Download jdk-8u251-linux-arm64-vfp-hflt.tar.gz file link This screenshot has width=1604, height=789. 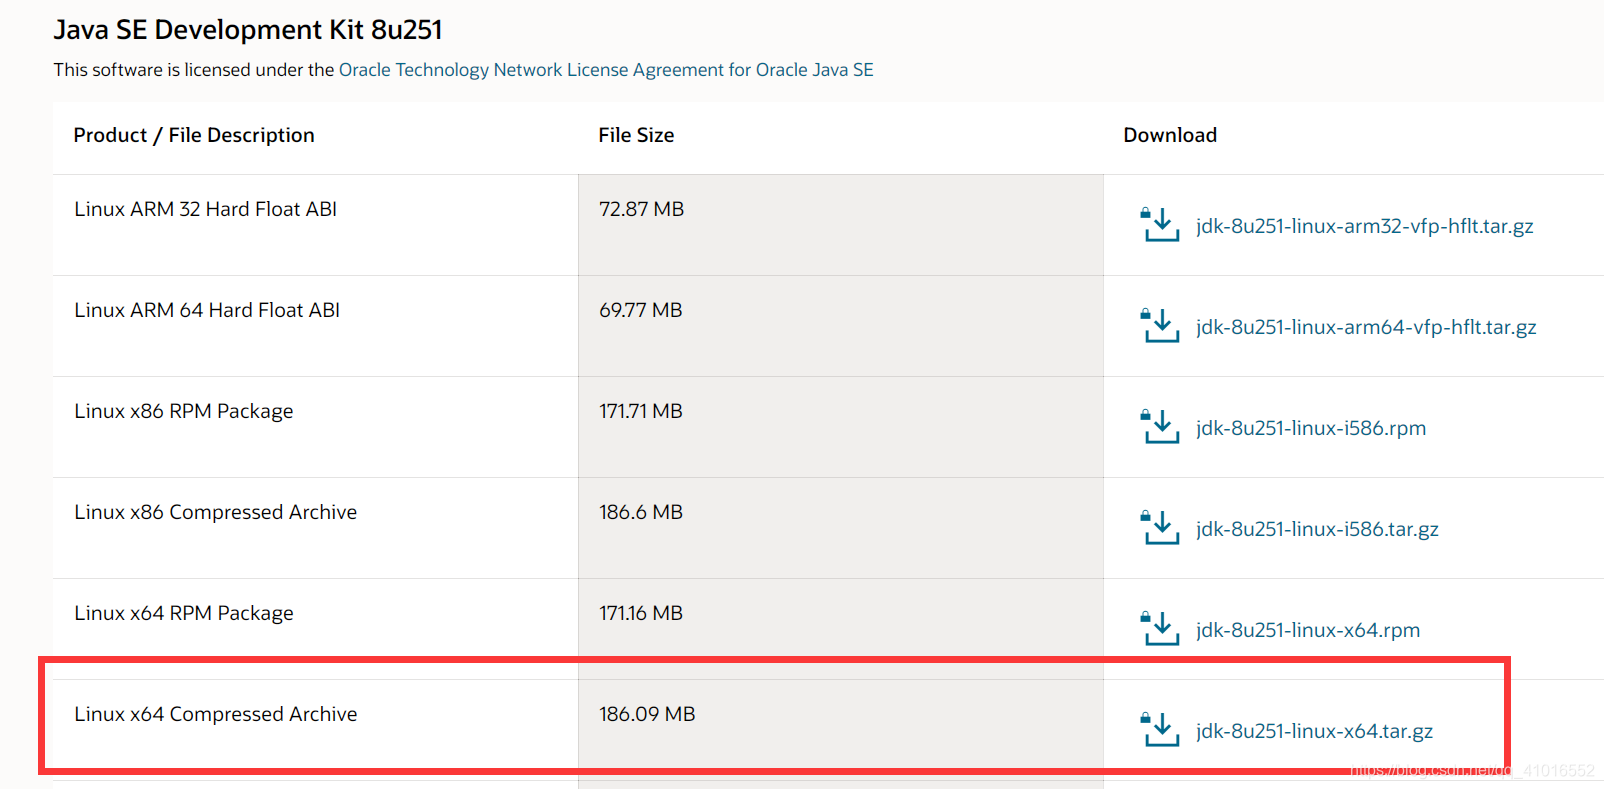[1366, 327]
